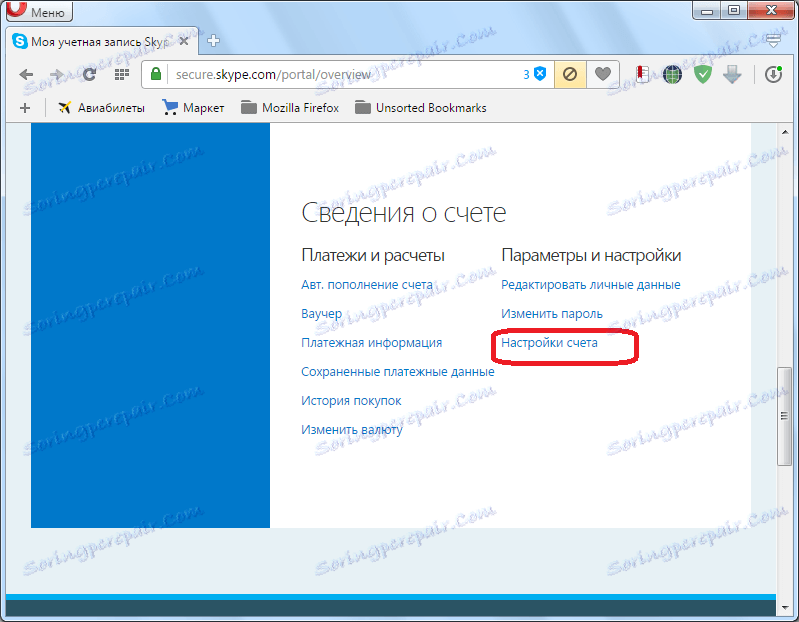This screenshot has width=799, height=622.
Task: Click the page scroll up arrow
Action: pyautogui.click(x=785, y=131)
